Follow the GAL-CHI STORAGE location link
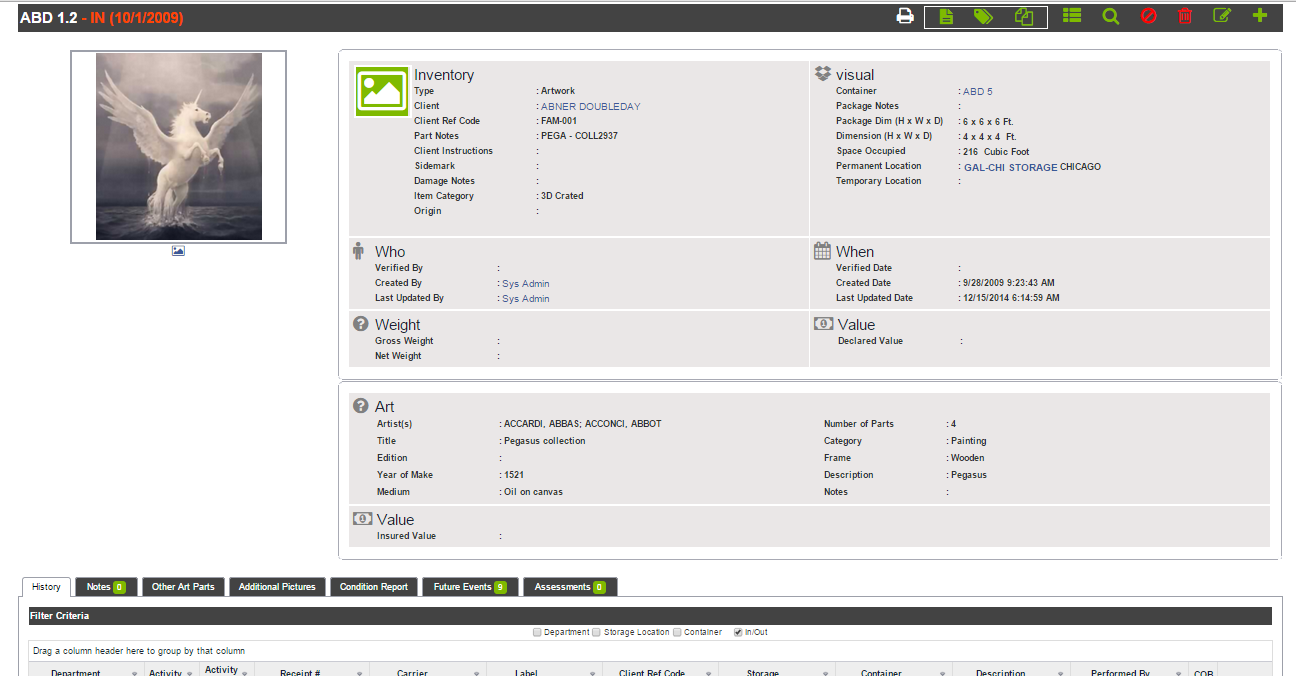 point(1010,167)
